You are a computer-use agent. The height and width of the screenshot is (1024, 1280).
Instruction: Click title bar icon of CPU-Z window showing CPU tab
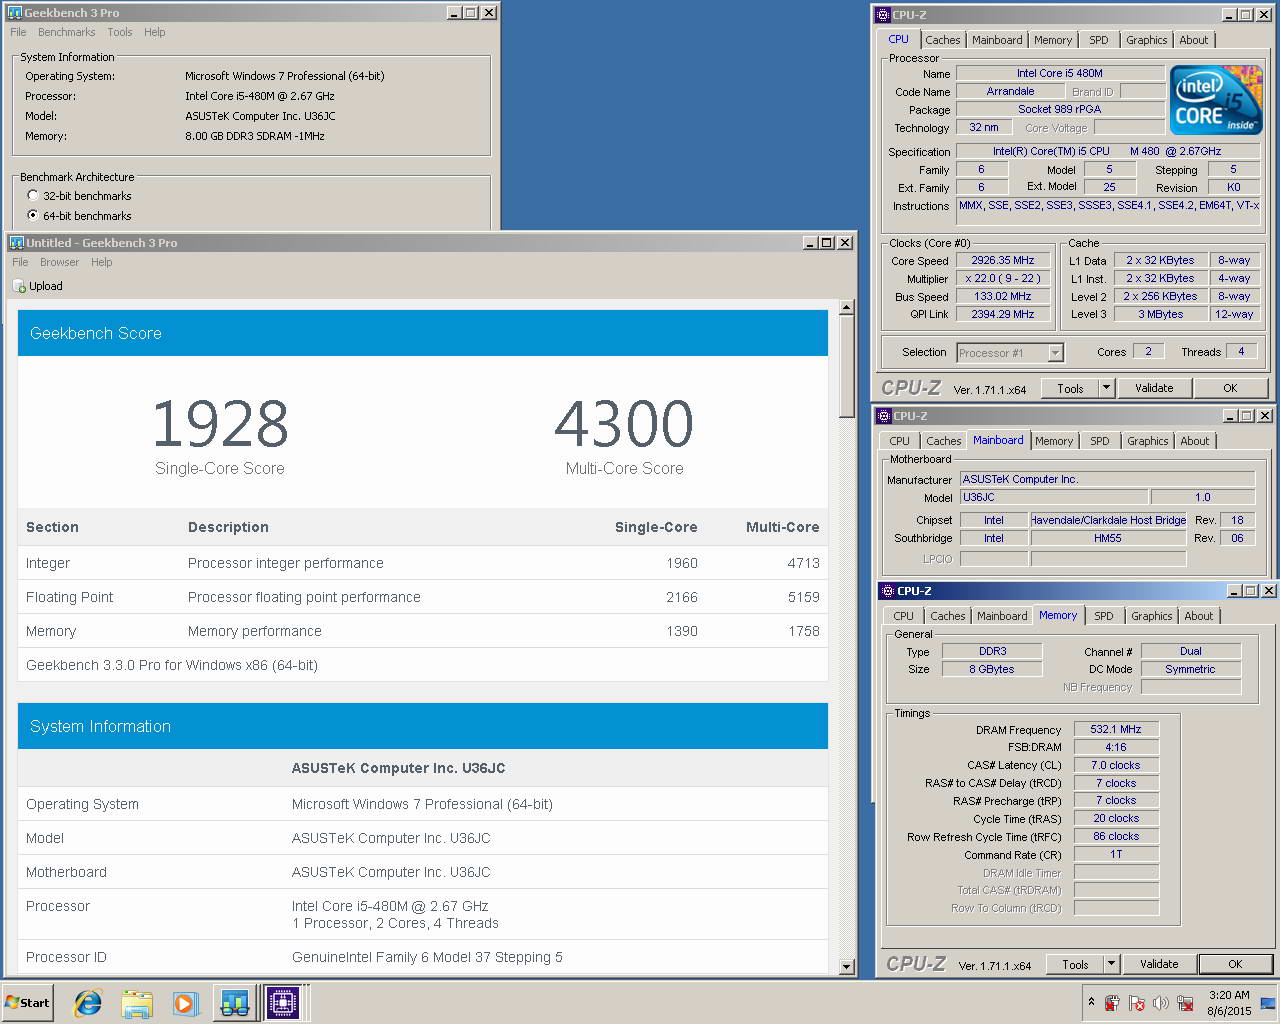point(882,15)
